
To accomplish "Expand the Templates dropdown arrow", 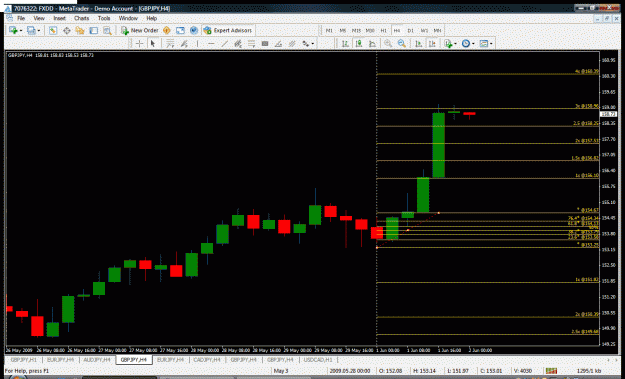I will pos(491,44).
